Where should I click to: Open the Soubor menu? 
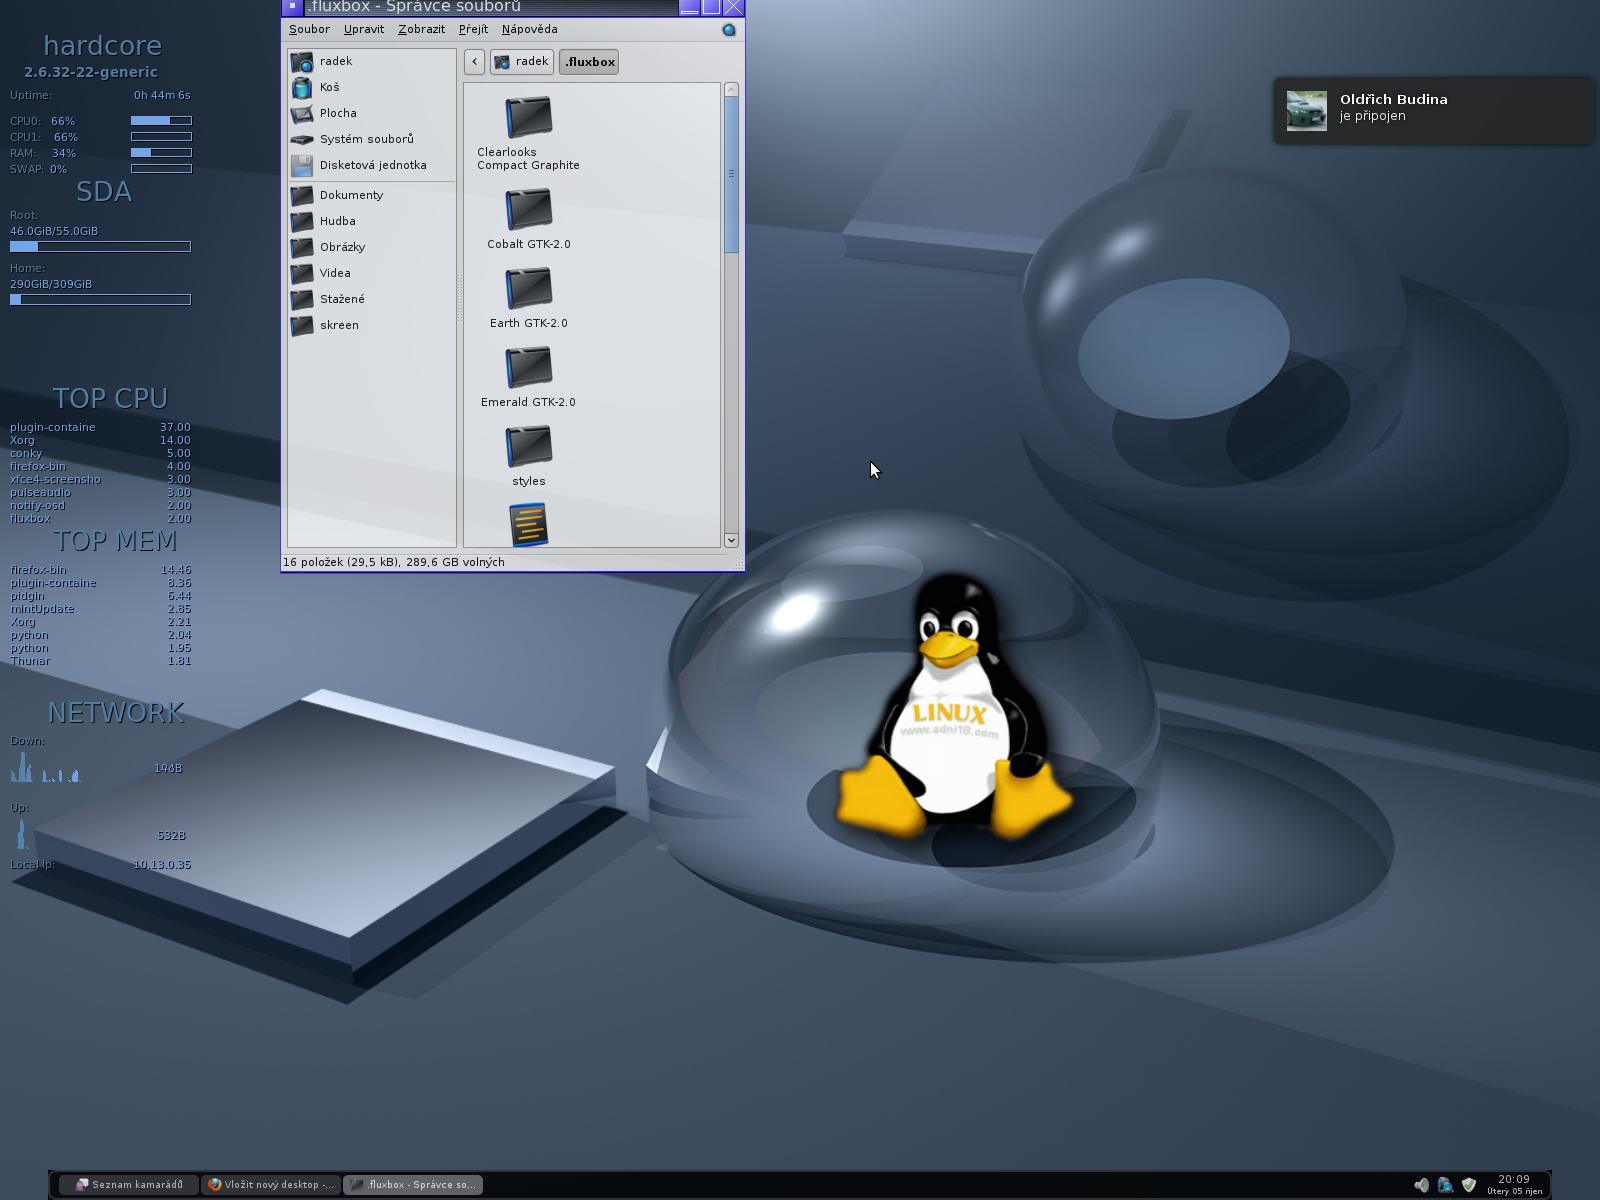click(309, 29)
